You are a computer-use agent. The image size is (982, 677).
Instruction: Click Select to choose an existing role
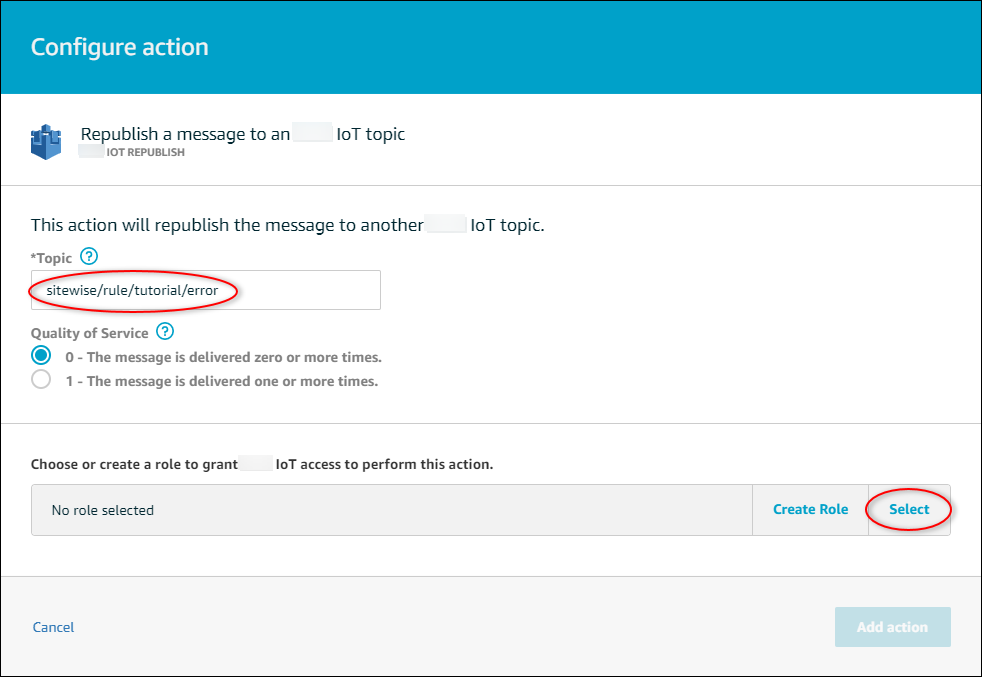pyautogui.click(x=909, y=509)
